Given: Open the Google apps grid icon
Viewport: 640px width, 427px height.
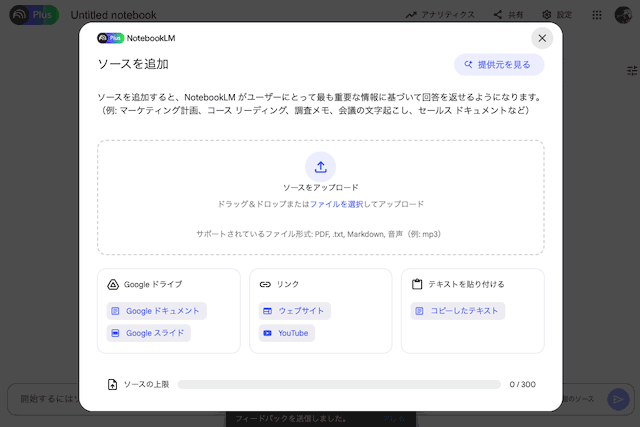Looking at the screenshot, I should [597, 15].
